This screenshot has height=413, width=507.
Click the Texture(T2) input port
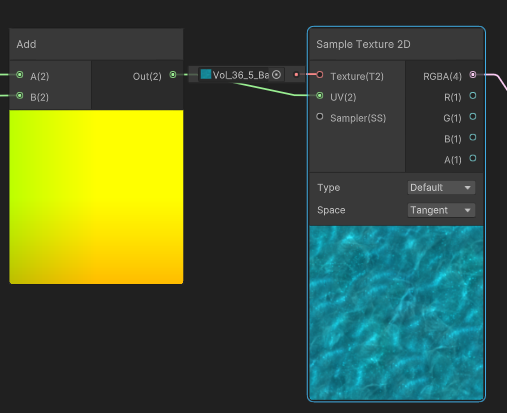[x=320, y=75]
